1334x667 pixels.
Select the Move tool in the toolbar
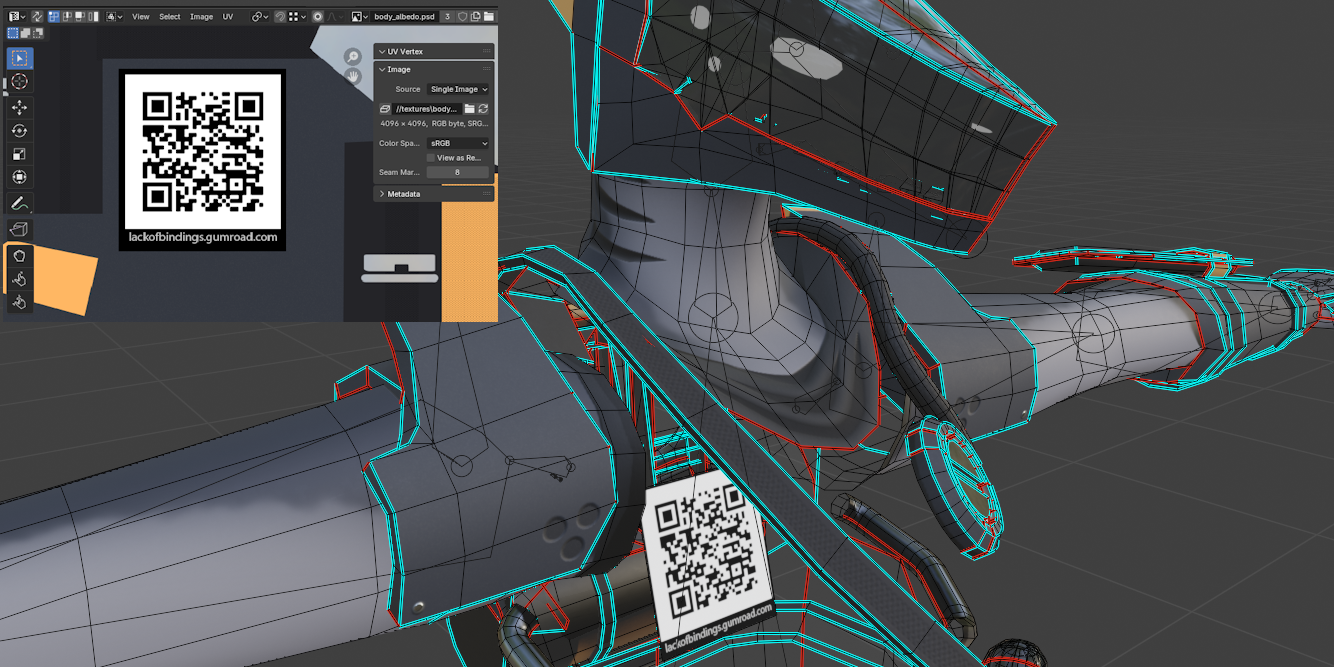pyautogui.click(x=20, y=107)
